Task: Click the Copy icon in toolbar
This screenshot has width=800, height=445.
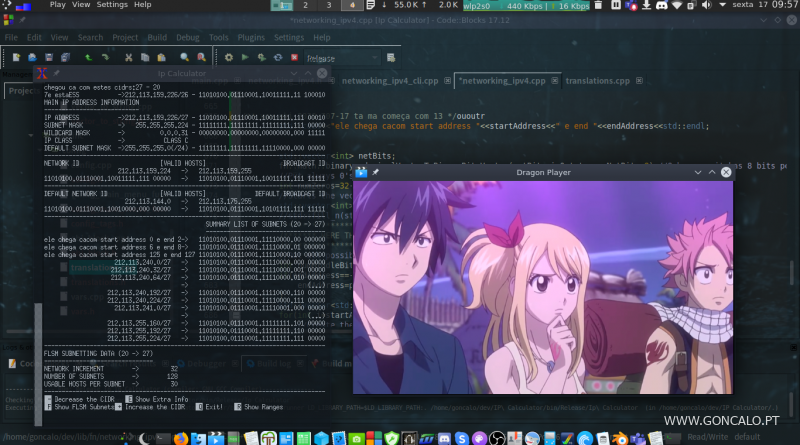Action: click(x=145, y=57)
